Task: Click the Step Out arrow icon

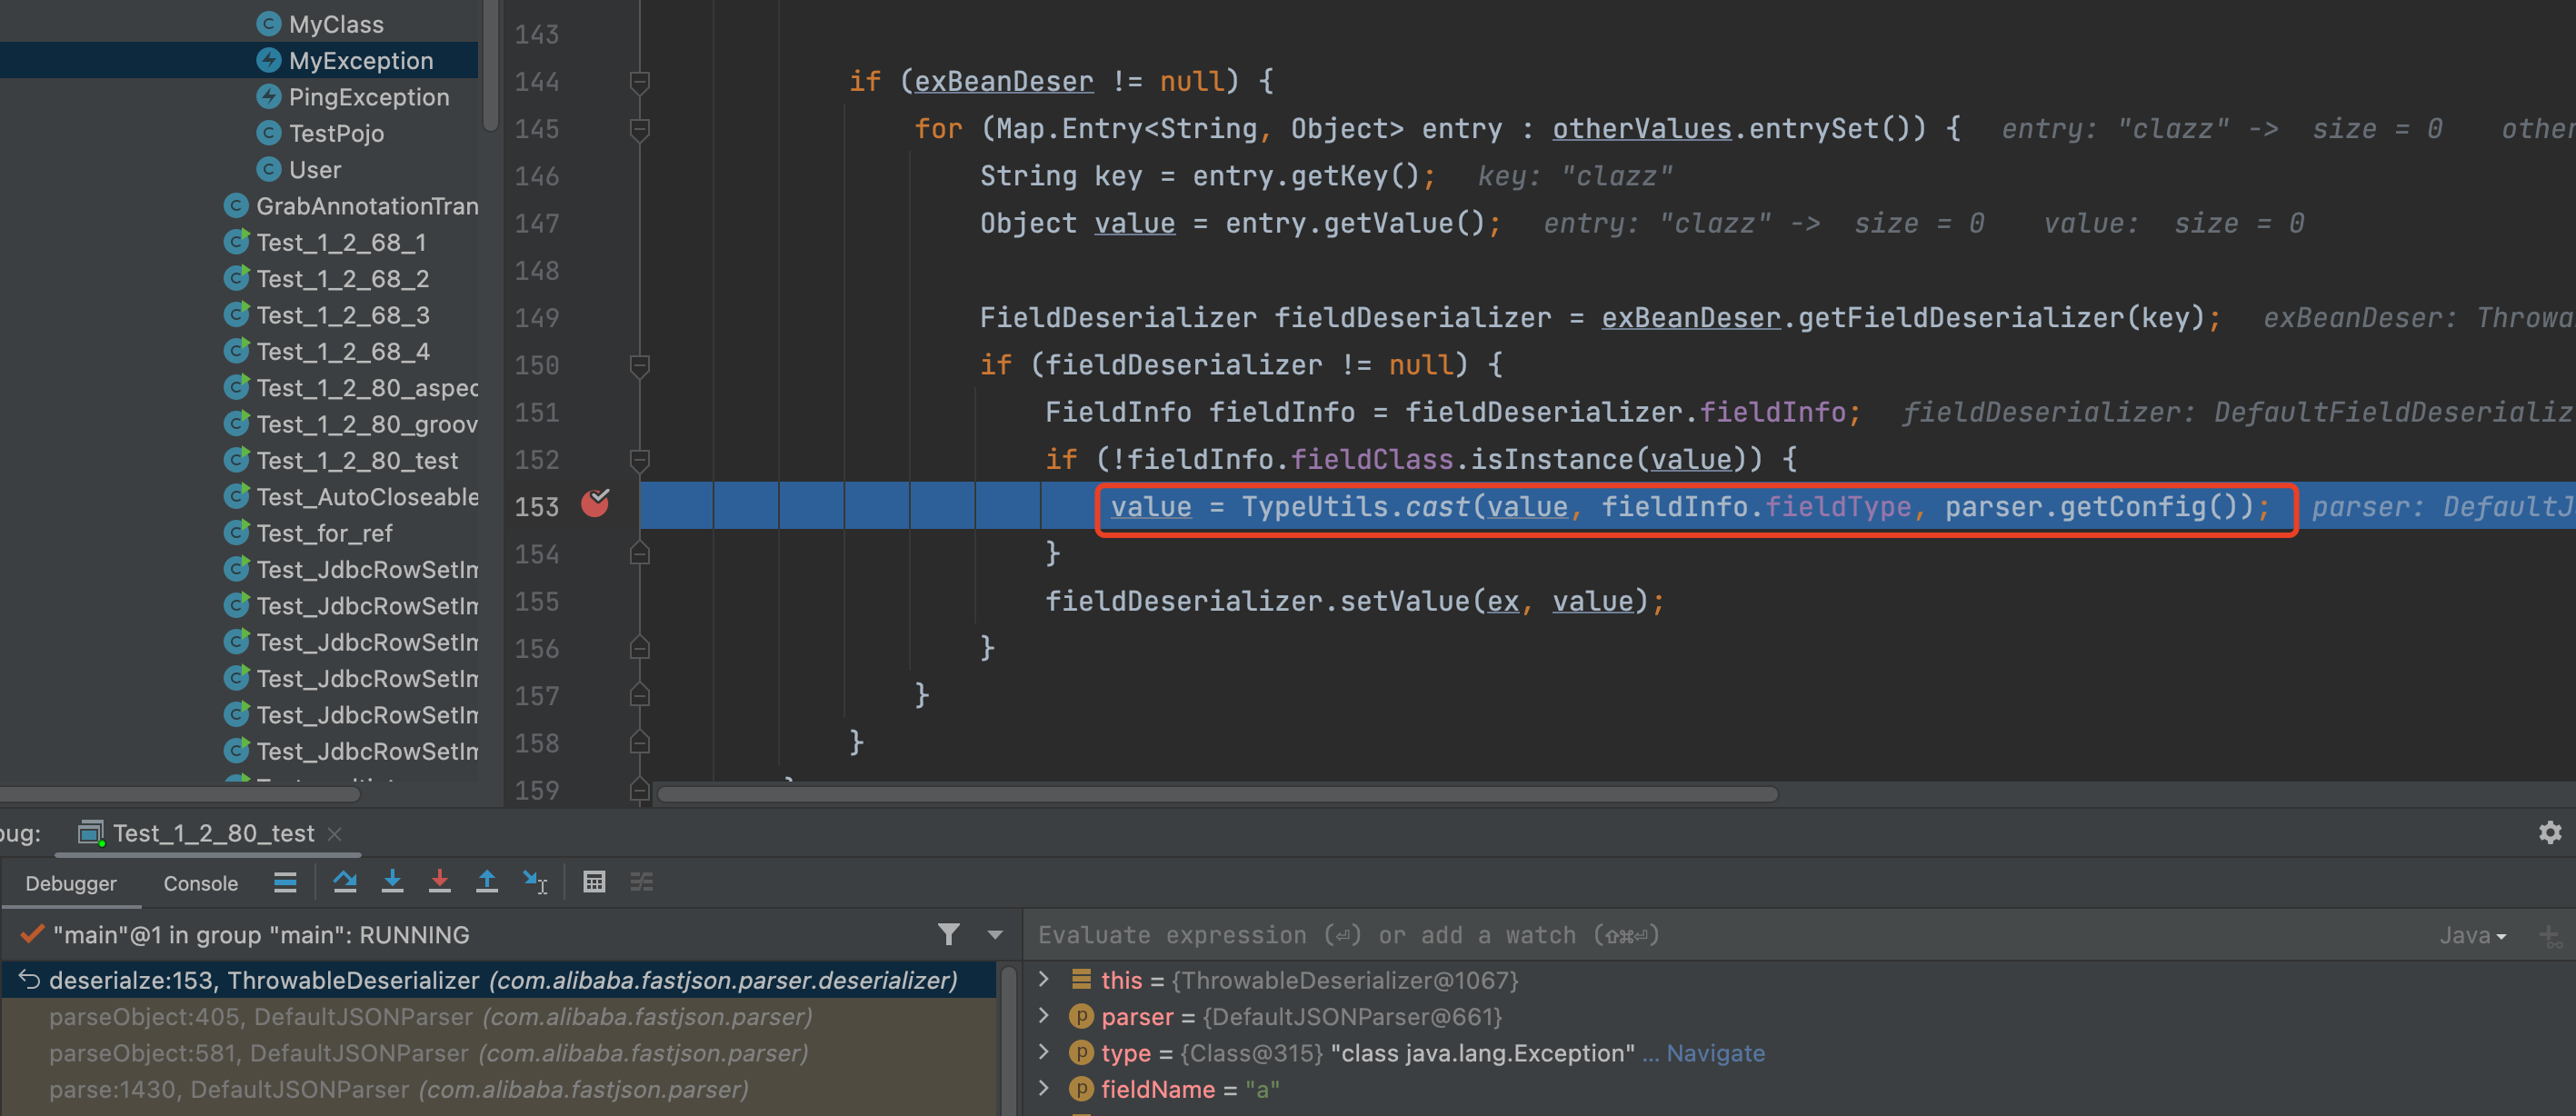Action: pos(487,882)
